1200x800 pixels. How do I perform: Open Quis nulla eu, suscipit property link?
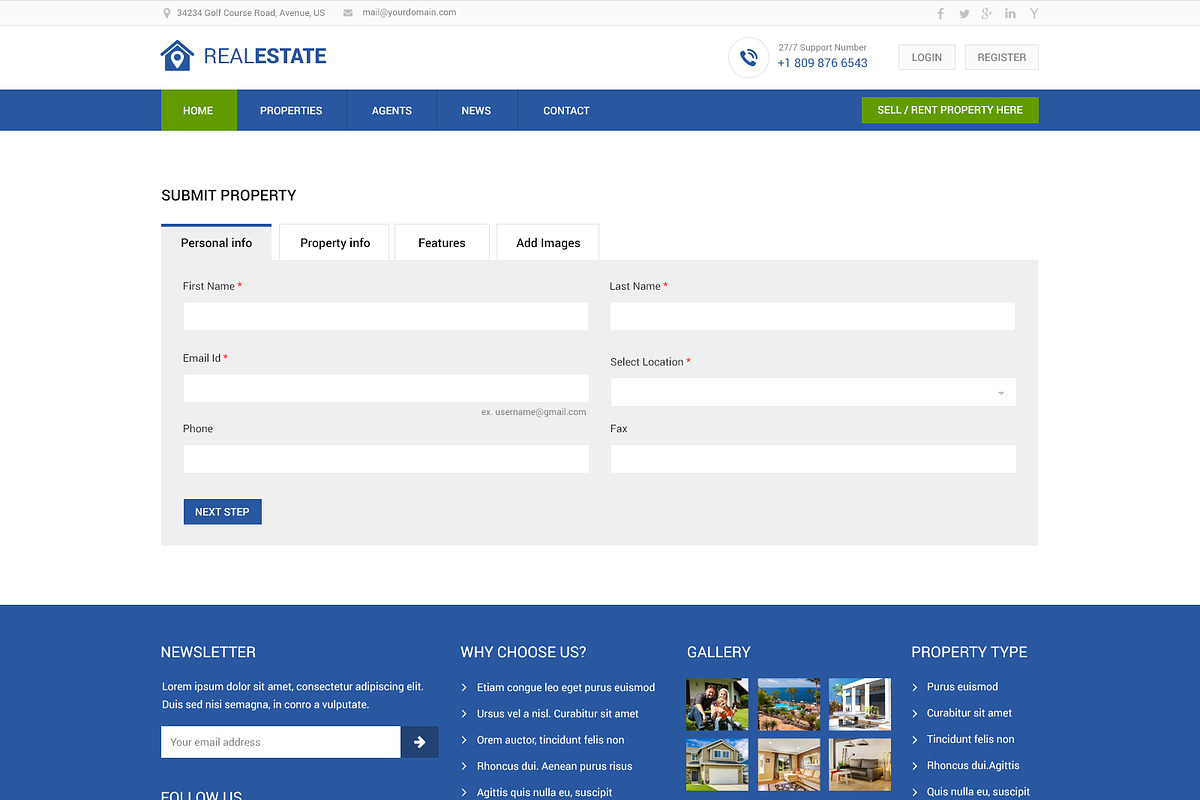tap(978, 792)
